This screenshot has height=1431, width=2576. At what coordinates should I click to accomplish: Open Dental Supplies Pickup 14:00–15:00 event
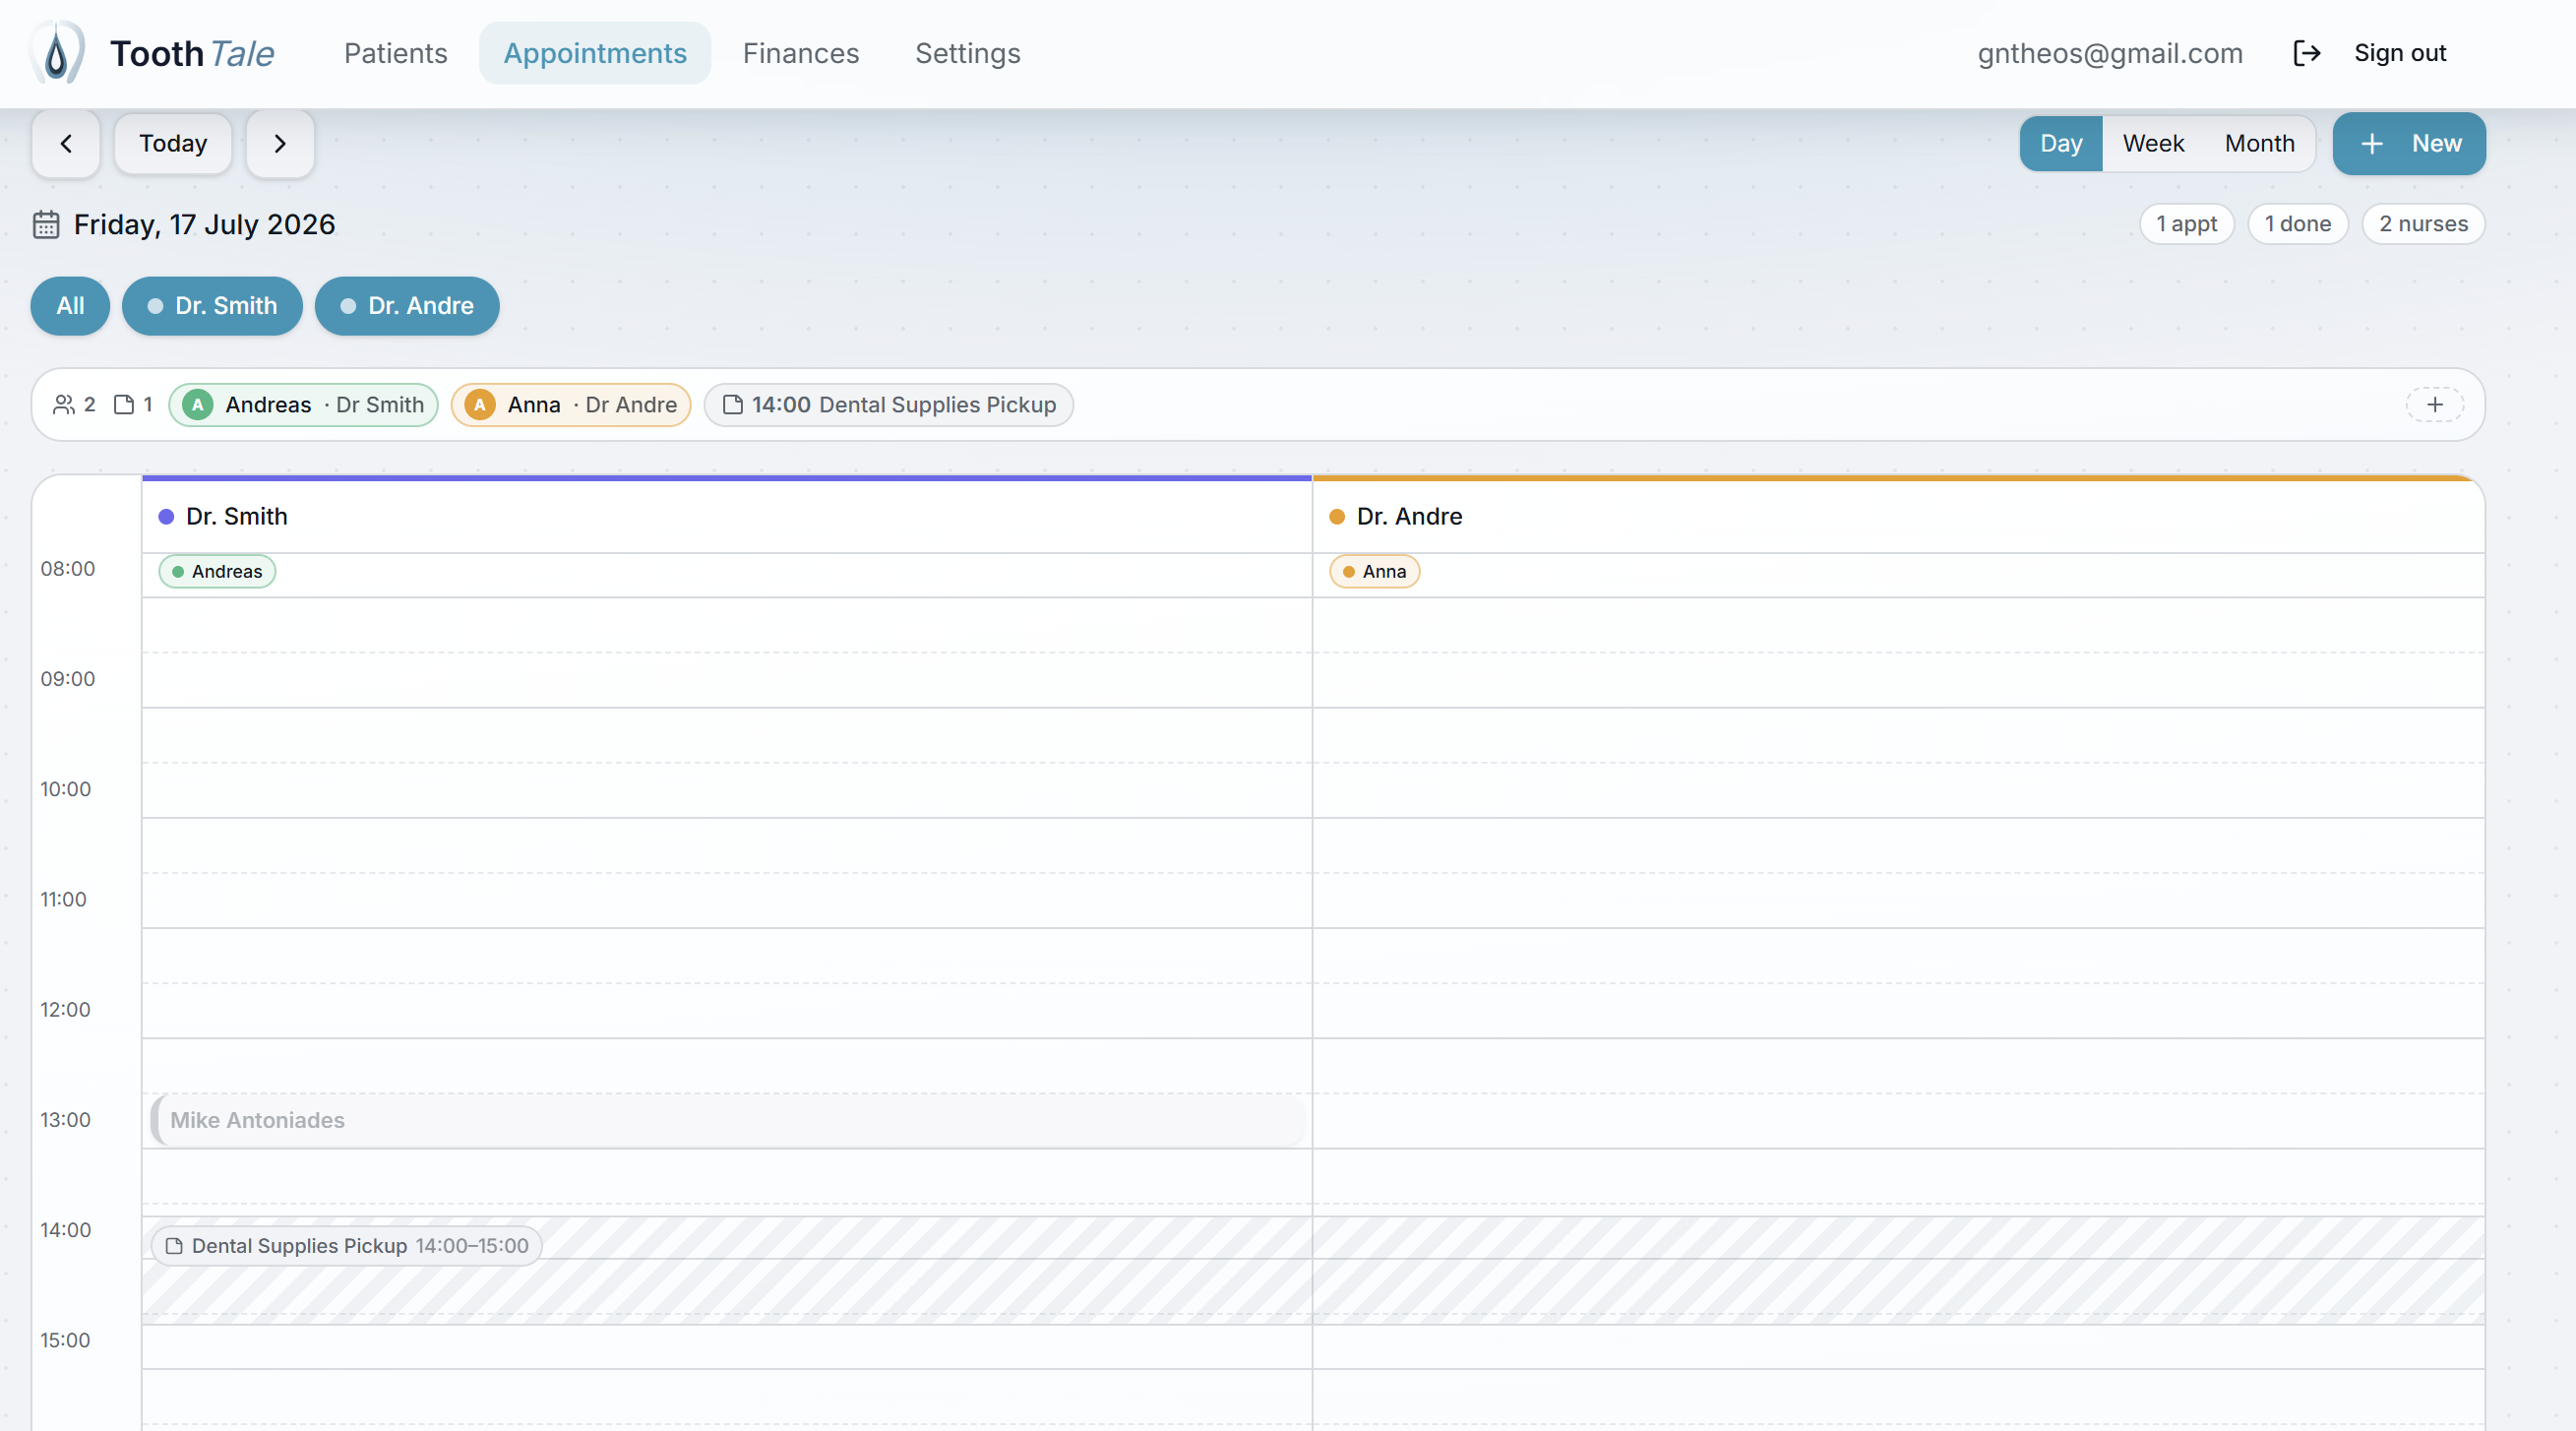[346, 1245]
